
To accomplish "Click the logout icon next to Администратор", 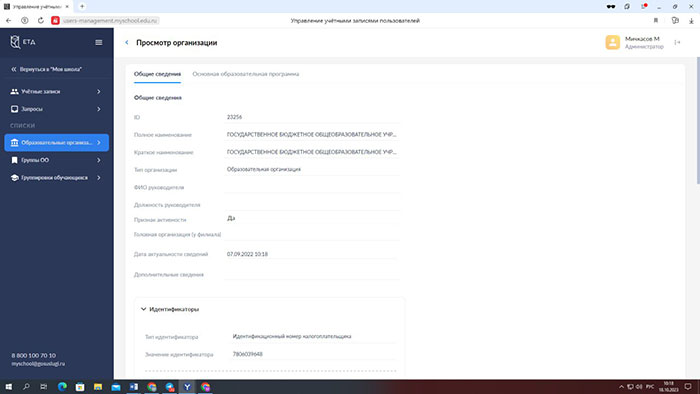I will [677, 42].
